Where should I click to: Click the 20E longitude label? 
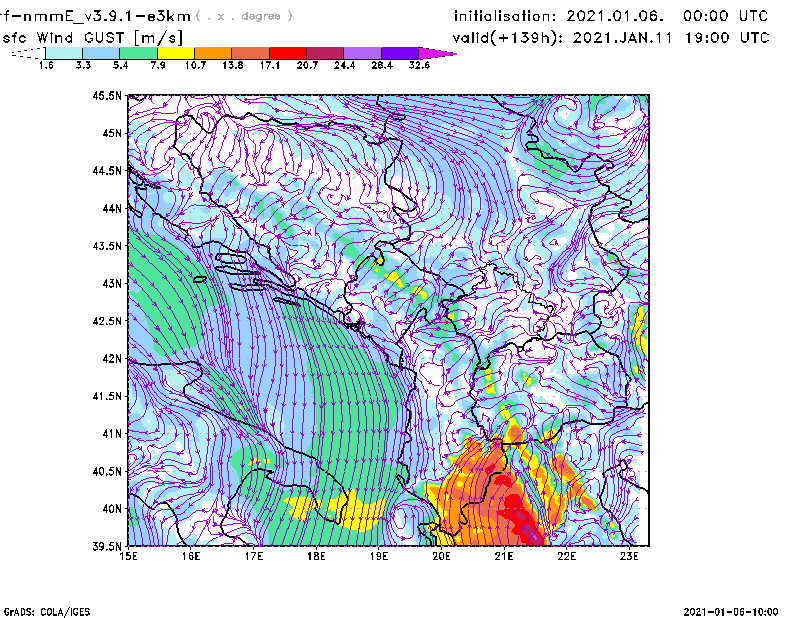(441, 556)
